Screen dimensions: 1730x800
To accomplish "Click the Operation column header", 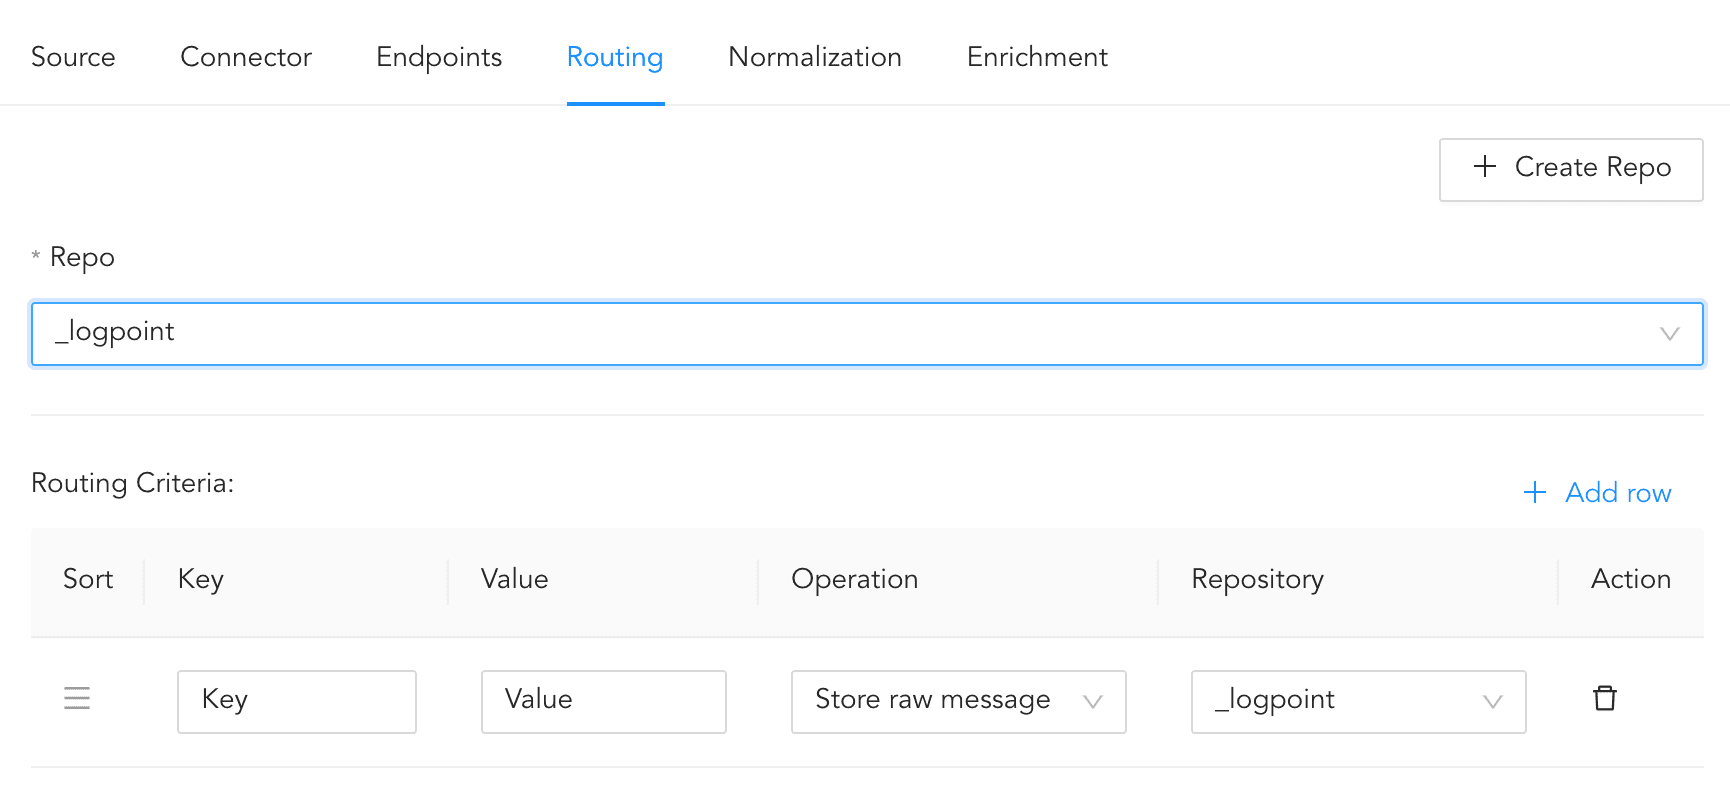I will (x=854, y=580).
